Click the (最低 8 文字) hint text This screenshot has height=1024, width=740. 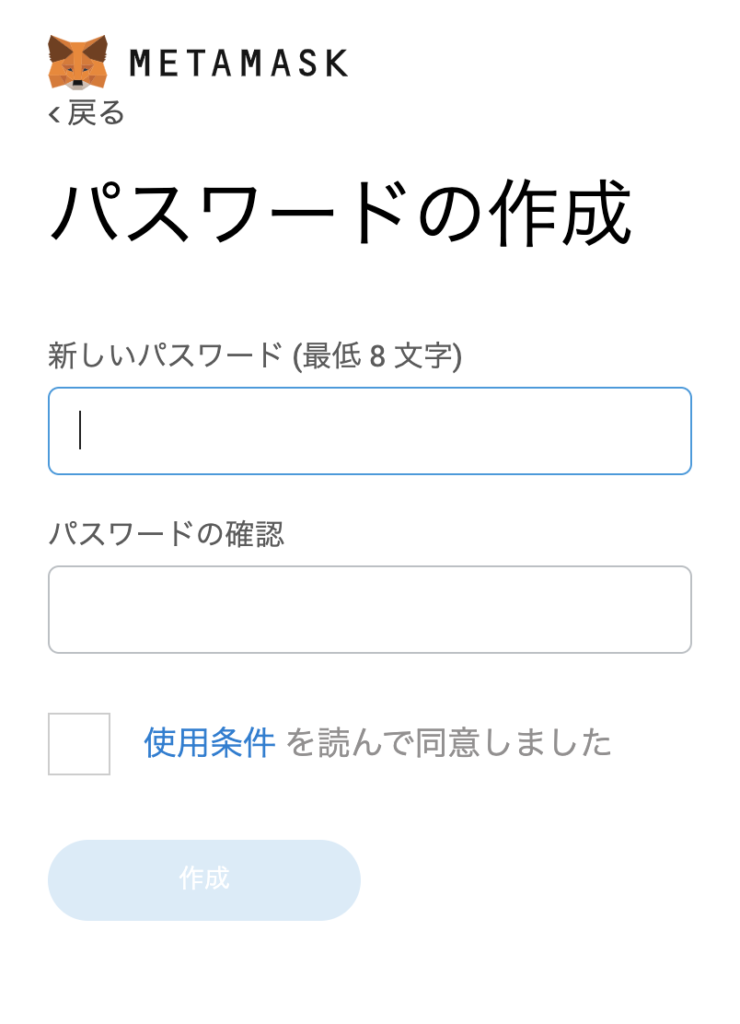[x=378, y=356]
